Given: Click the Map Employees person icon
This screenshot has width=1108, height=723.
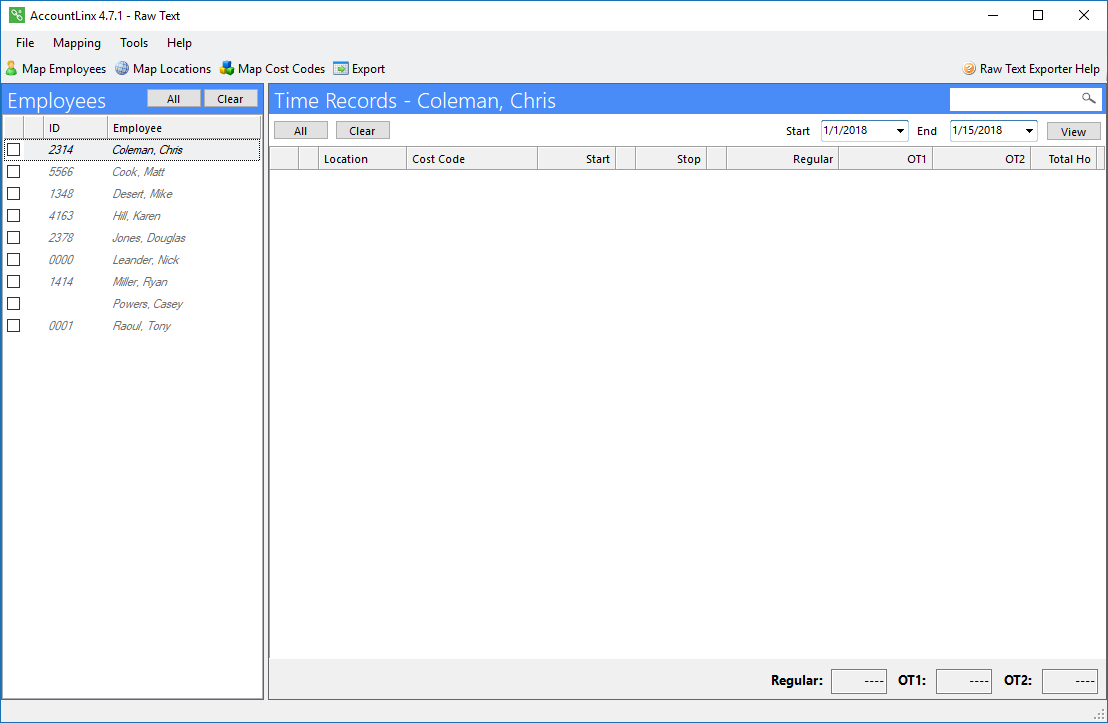Looking at the screenshot, I should 11,69.
